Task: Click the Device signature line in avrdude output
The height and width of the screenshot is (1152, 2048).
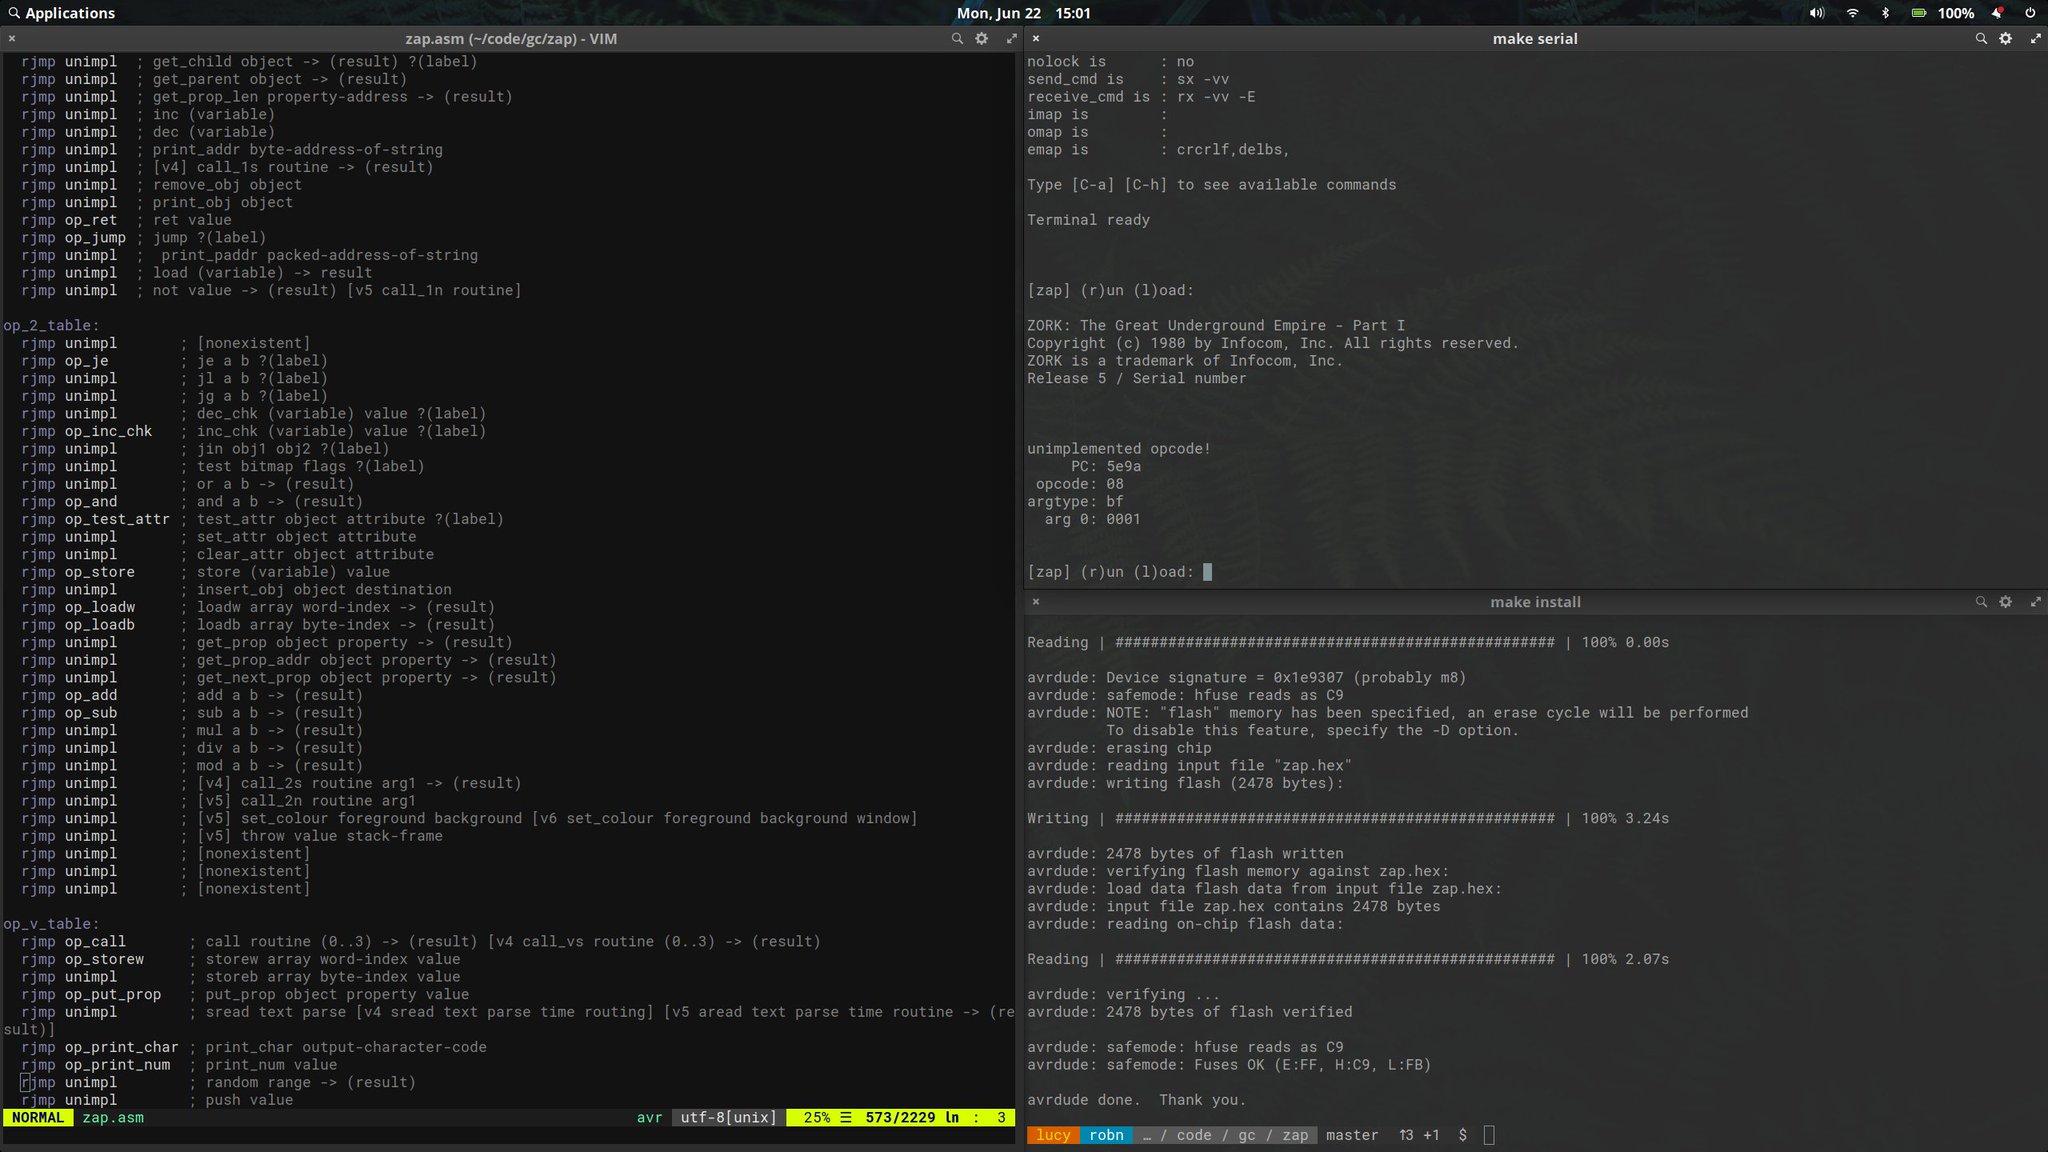Action: point(1247,678)
